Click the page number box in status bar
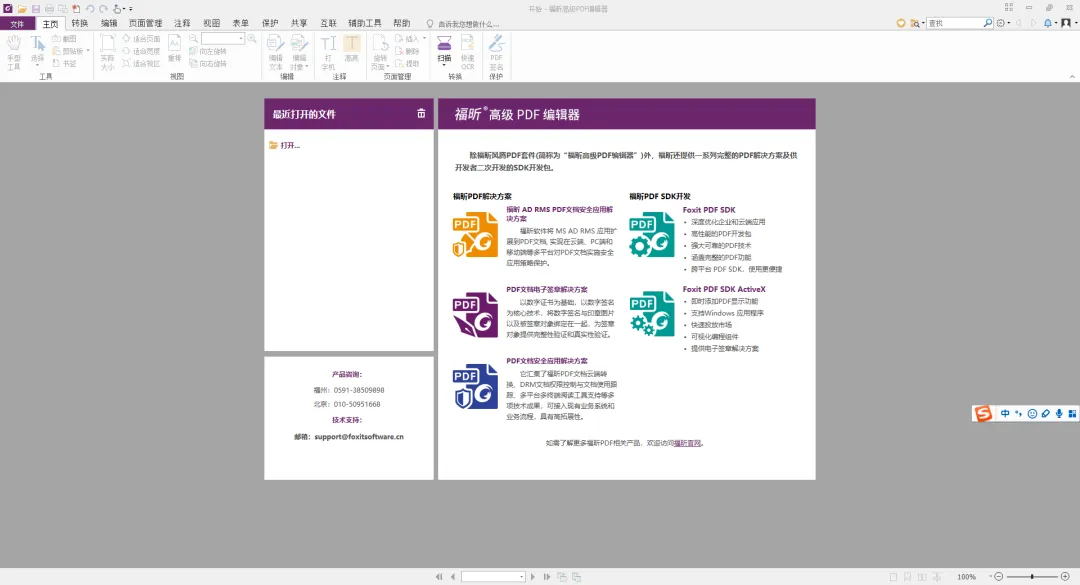 (492, 577)
